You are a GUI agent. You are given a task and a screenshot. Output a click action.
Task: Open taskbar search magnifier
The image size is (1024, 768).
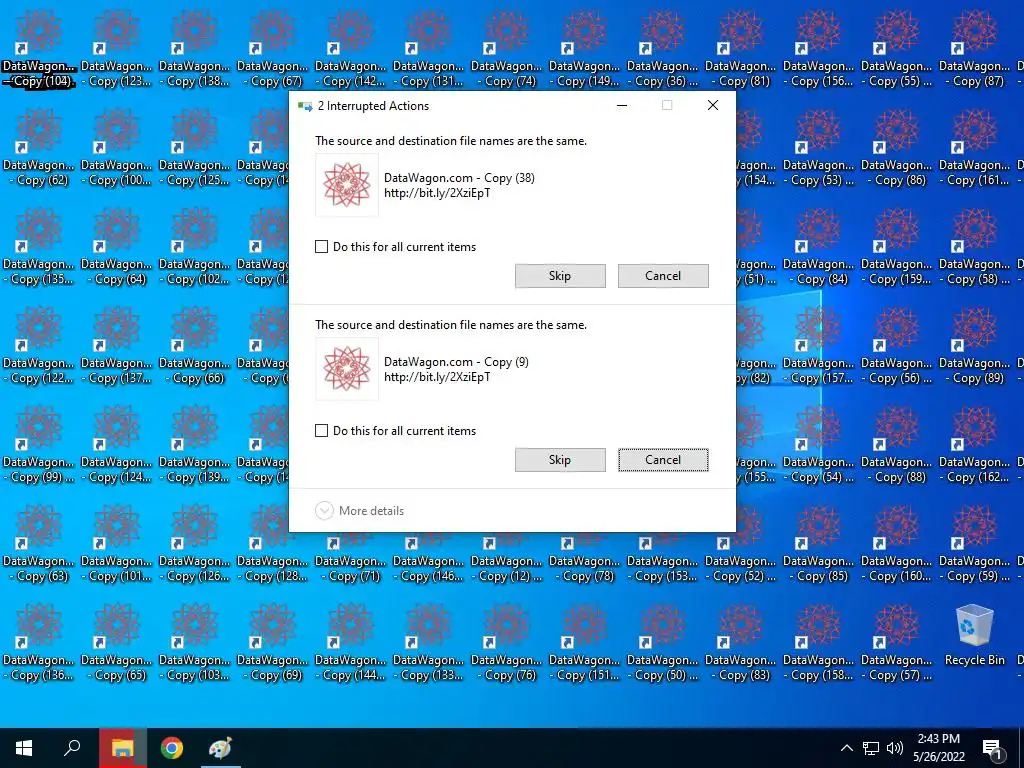tap(72, 748)
